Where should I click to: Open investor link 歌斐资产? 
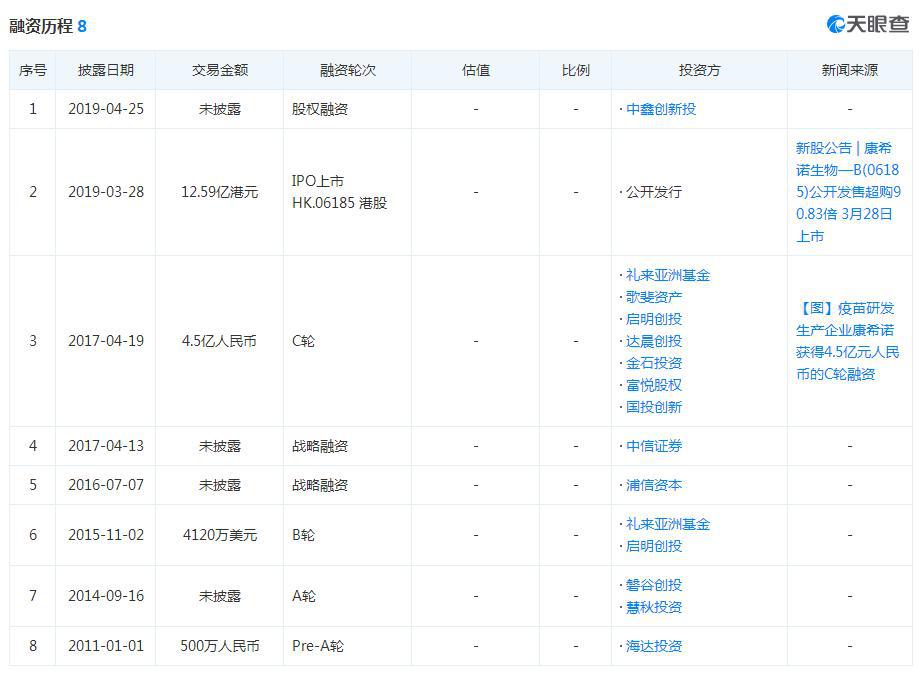[x=654, y=297]
